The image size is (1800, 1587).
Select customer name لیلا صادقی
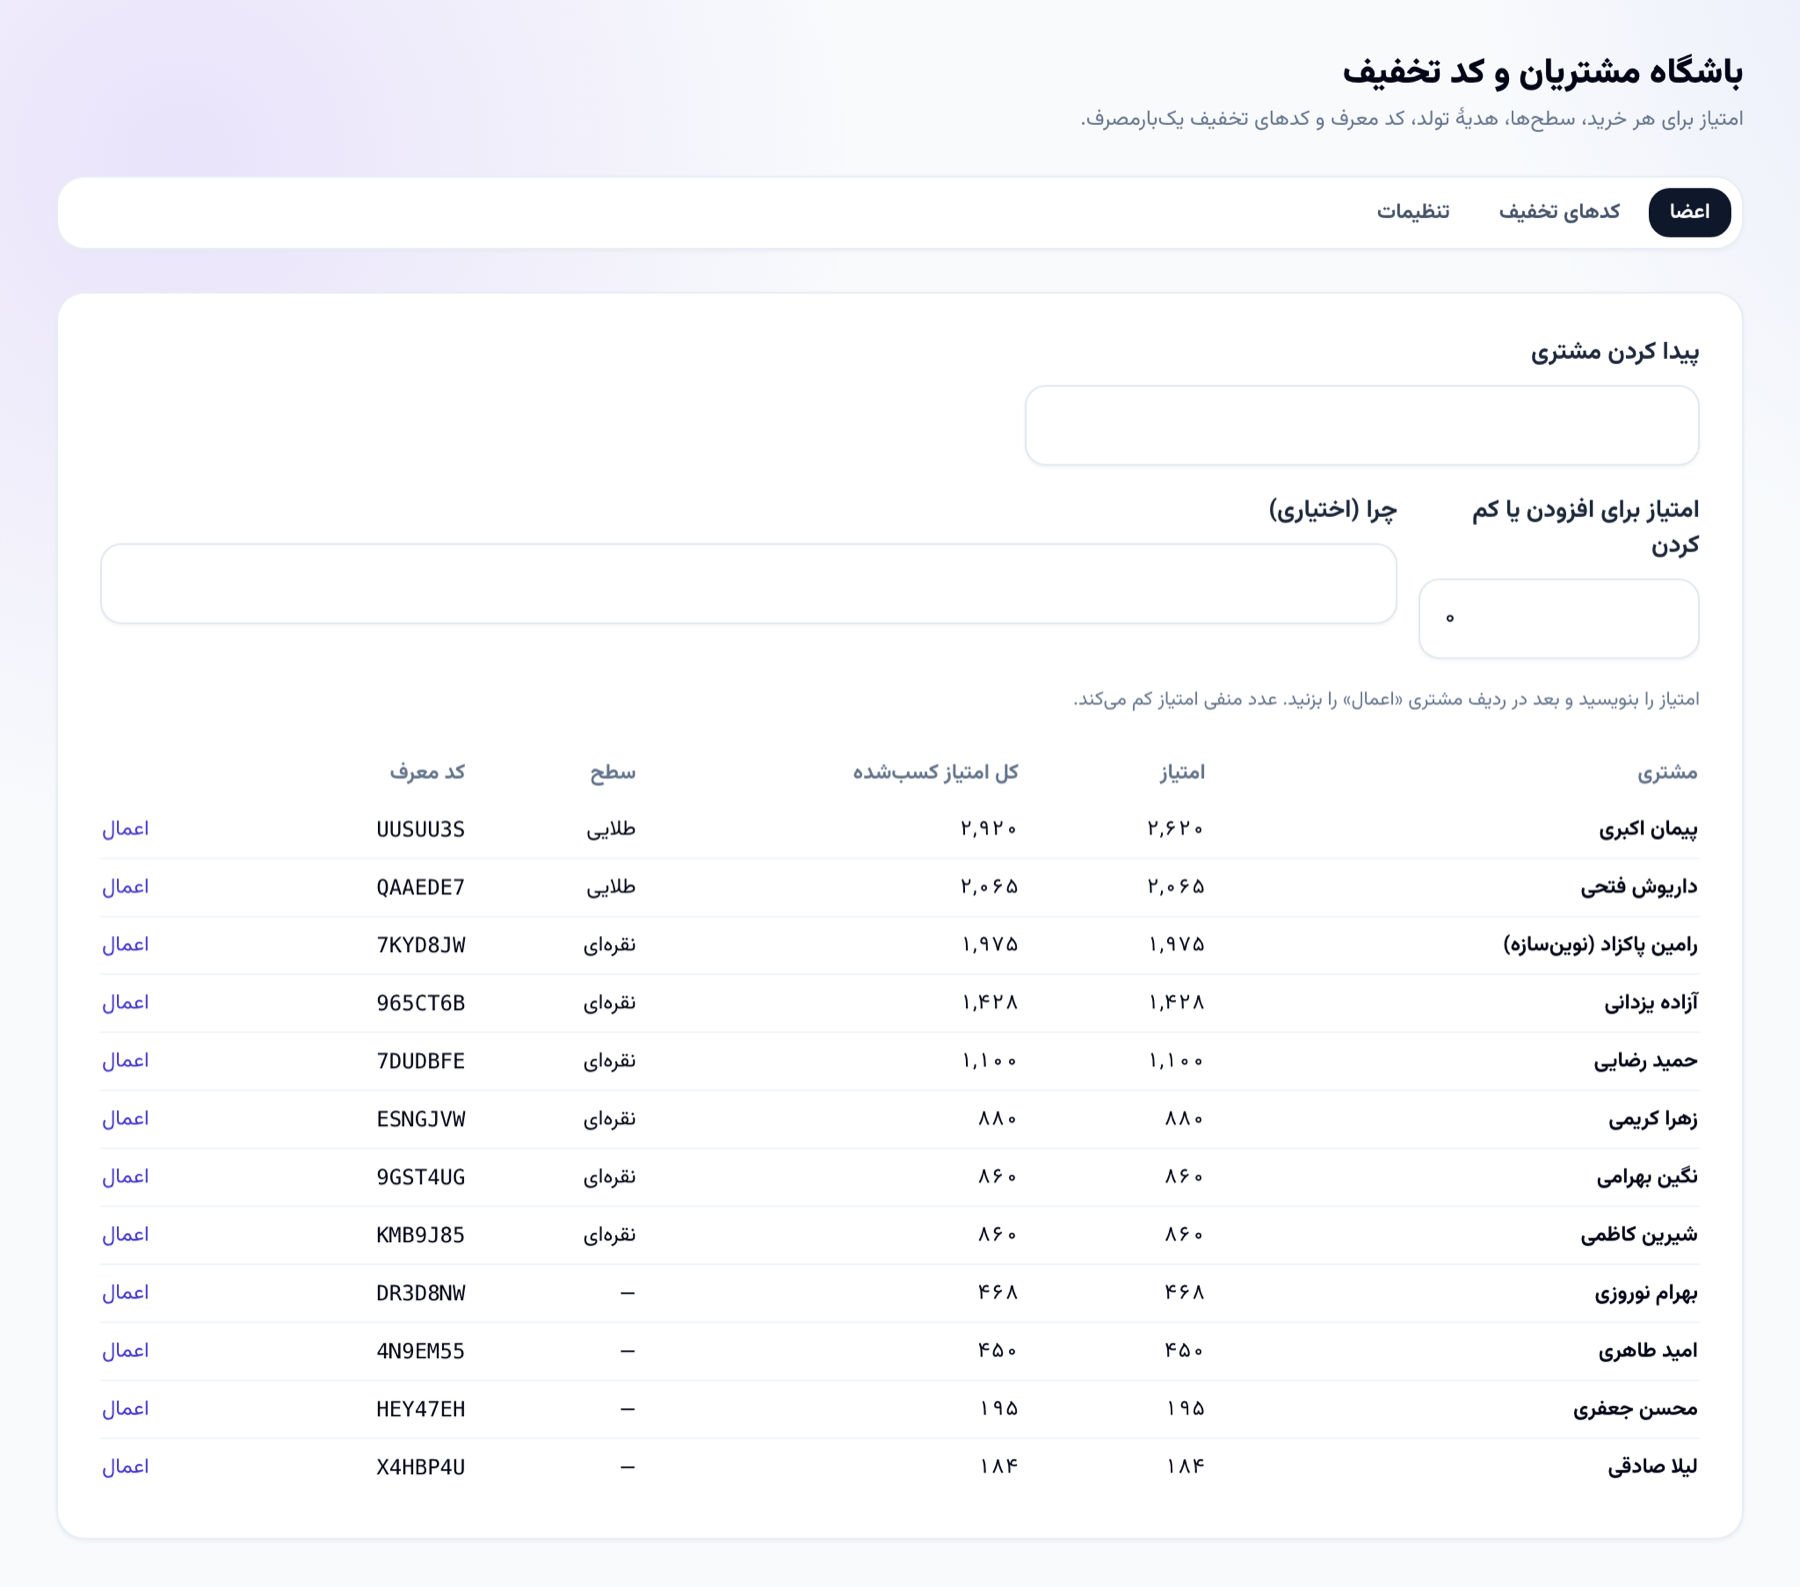(x=1652, y=1467)
